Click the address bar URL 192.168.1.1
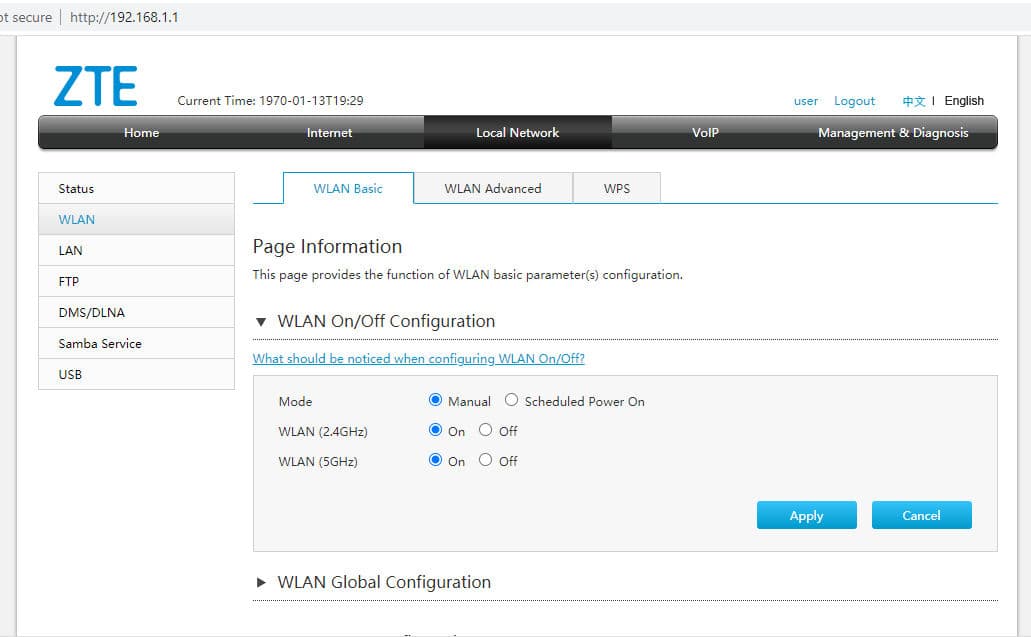 124,17
